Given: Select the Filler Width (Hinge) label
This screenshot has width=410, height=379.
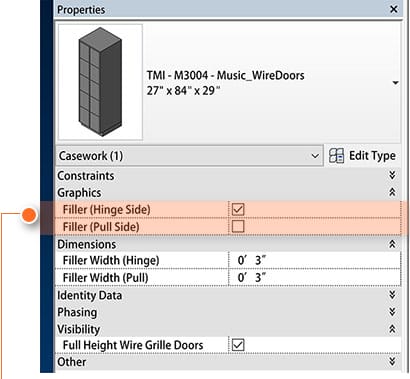Looking at the screenshot, I should [x=111, y=260].
